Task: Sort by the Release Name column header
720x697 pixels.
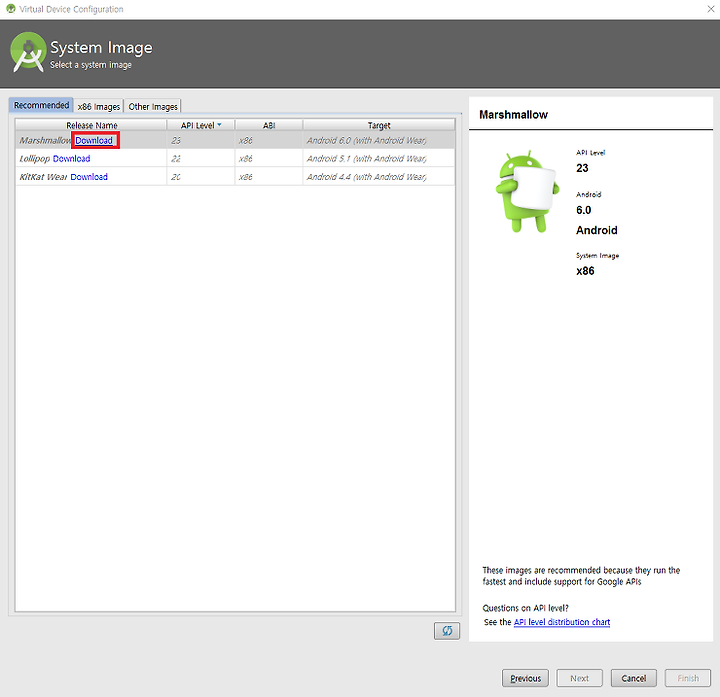Action: [91, 125]
